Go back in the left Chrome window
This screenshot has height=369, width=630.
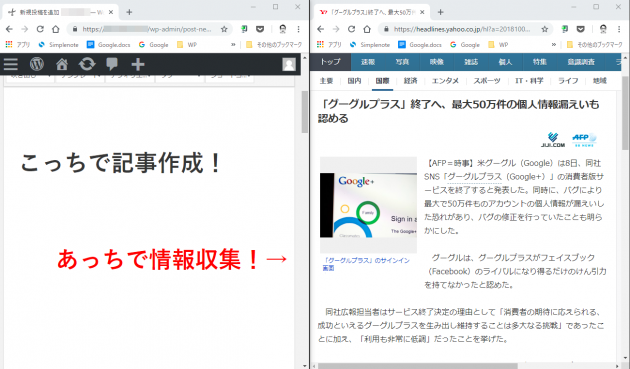click(x=9, y=29)
